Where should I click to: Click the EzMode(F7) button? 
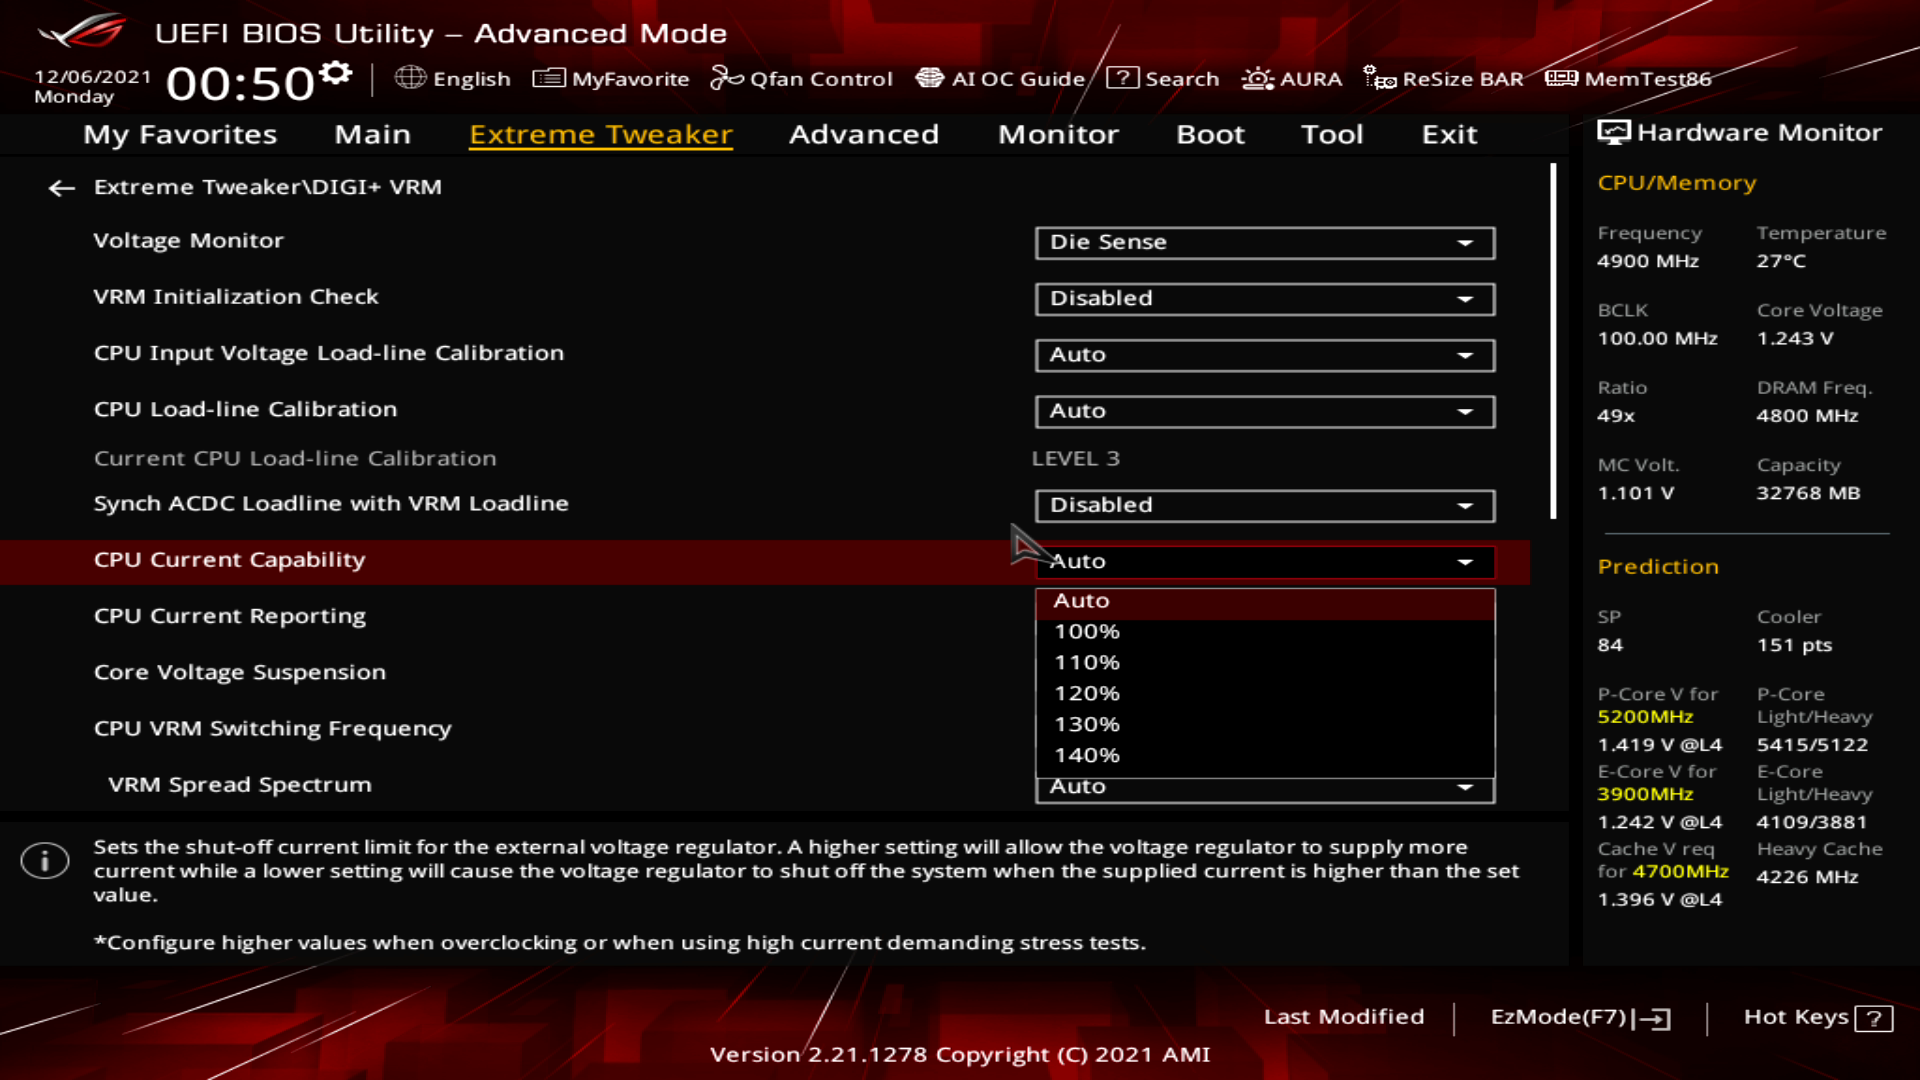(1580, 1018)
